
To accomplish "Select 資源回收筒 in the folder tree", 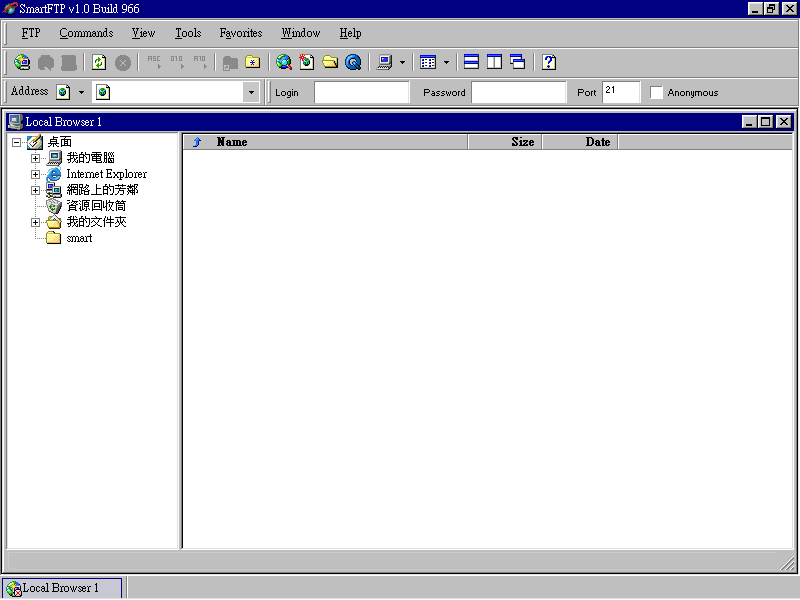I will 96,206.
